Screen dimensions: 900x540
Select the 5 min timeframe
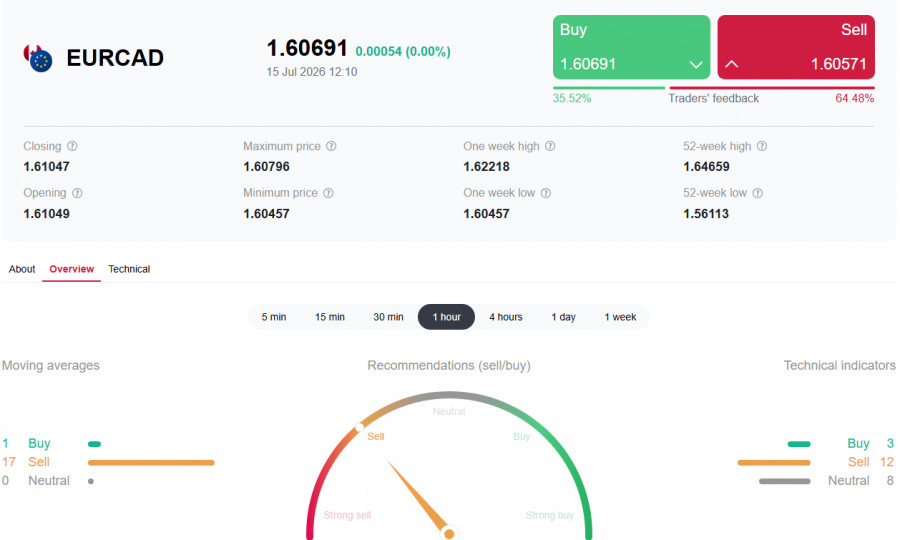274,317
